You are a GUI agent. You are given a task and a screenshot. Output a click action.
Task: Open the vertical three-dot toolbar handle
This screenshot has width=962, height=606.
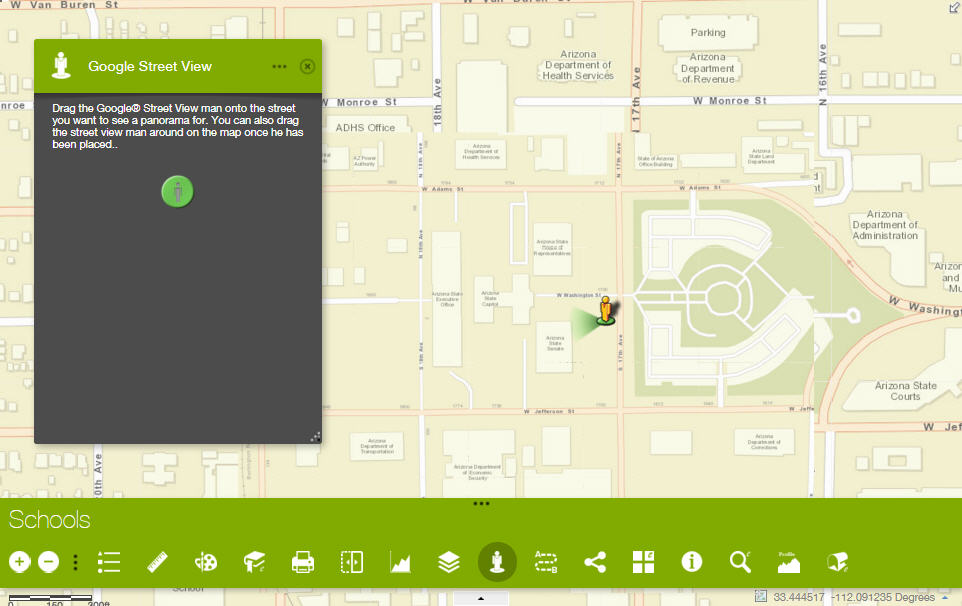point(75,562)
